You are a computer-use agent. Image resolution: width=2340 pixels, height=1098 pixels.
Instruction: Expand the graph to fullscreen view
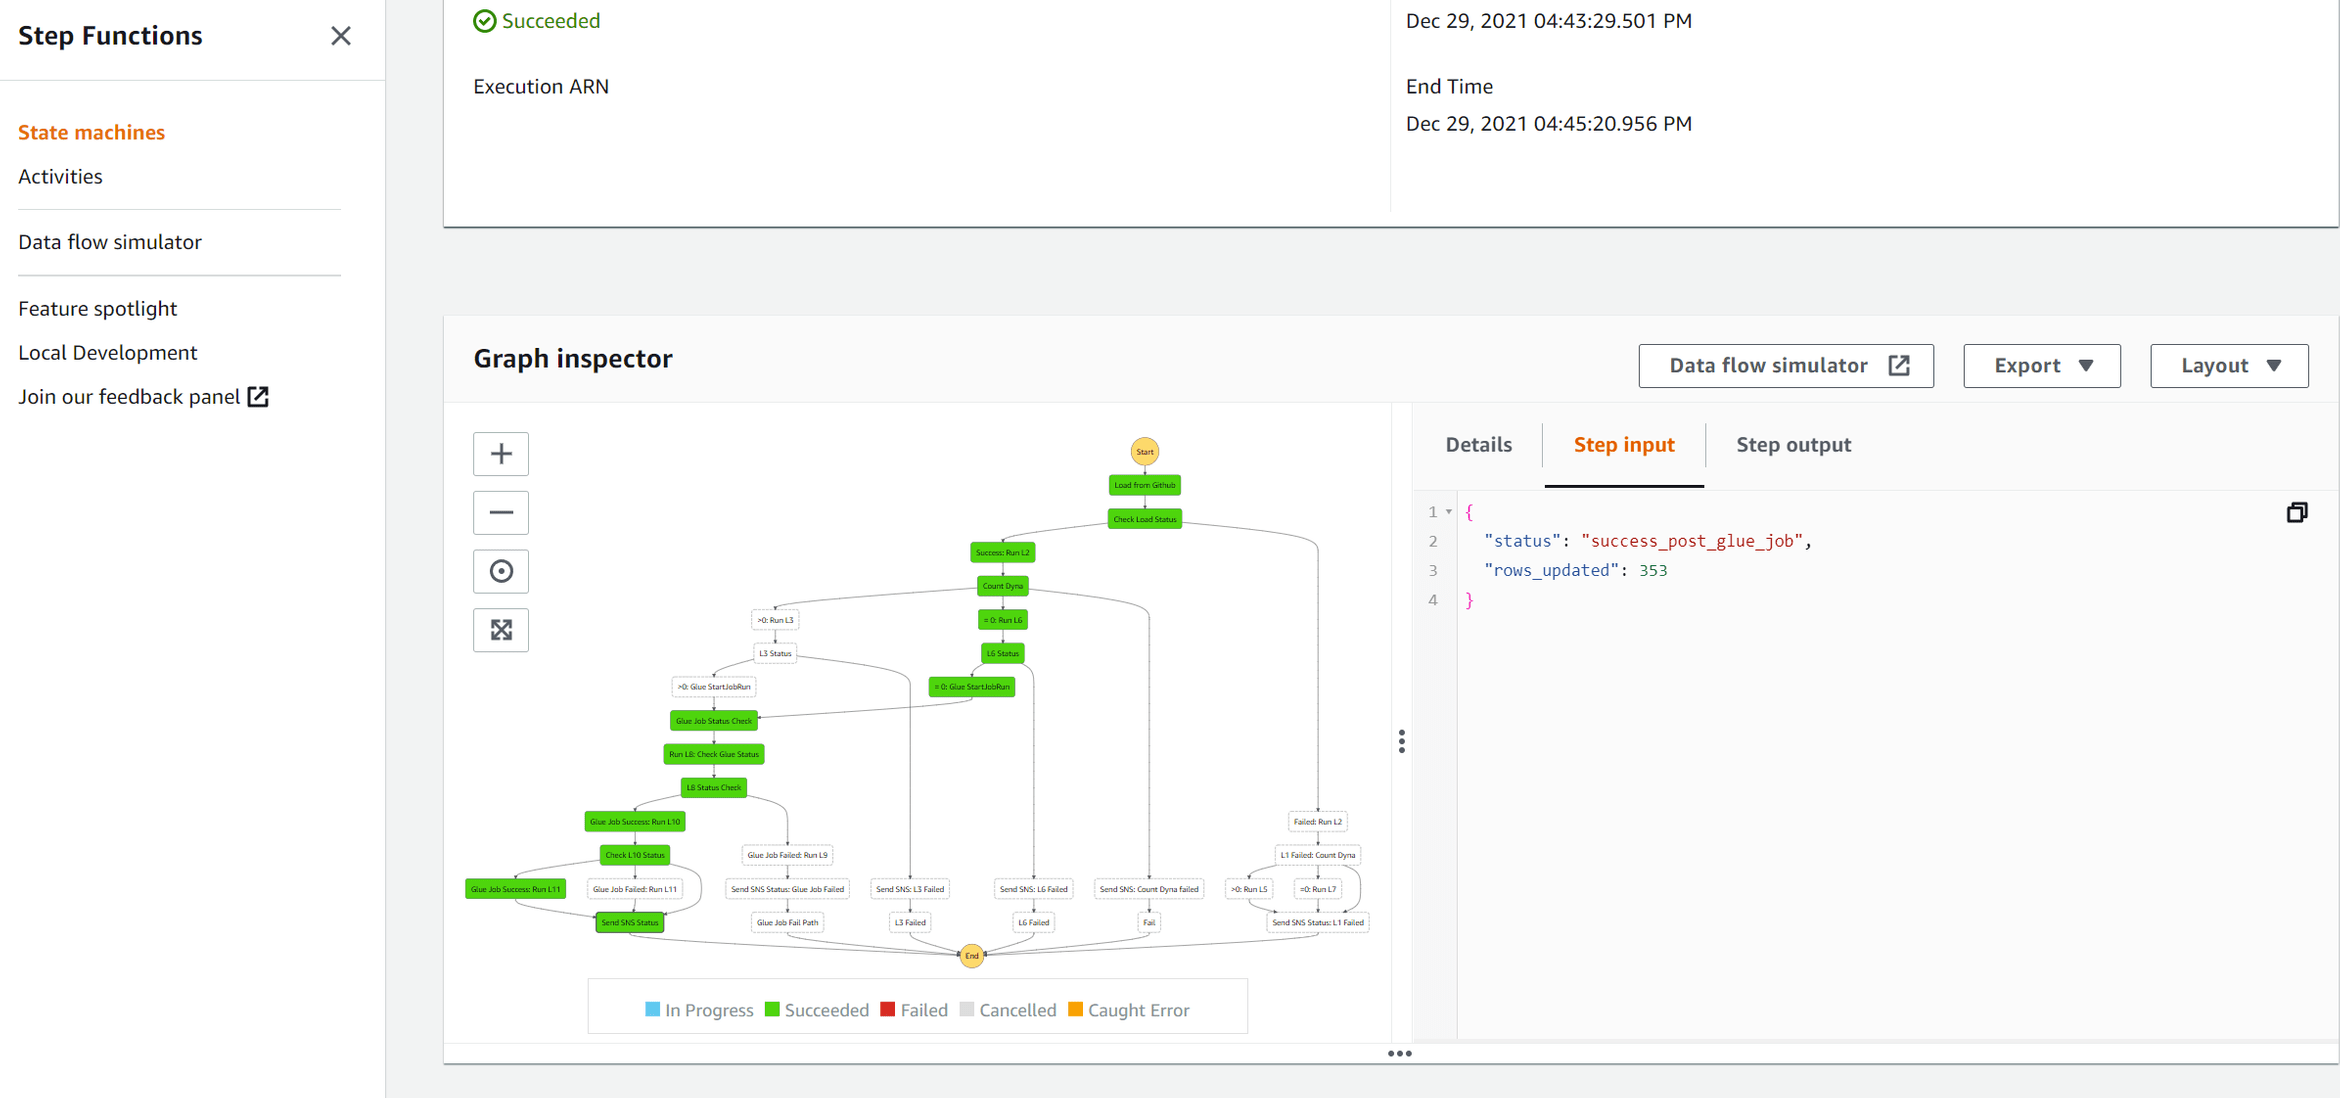pyautogui.click(x=500, y=630)
